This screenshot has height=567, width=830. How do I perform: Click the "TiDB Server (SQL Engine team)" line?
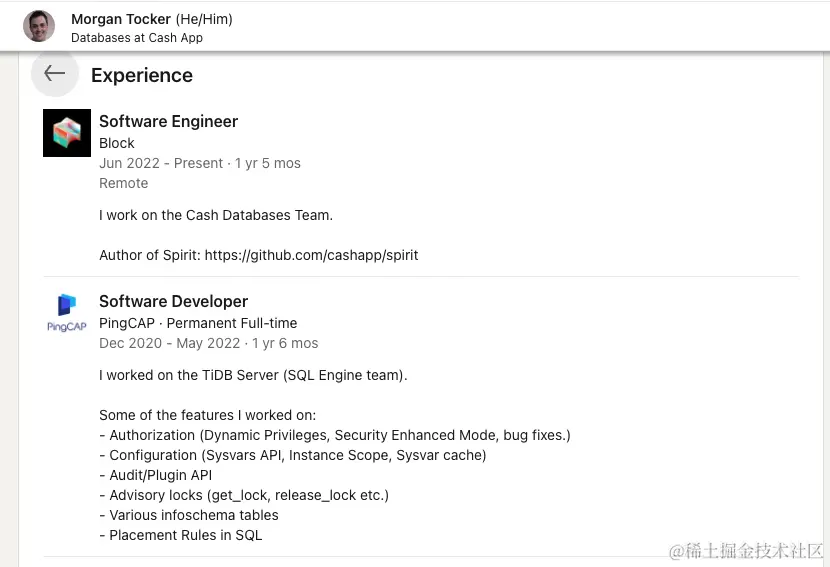[x=253, y=375]
